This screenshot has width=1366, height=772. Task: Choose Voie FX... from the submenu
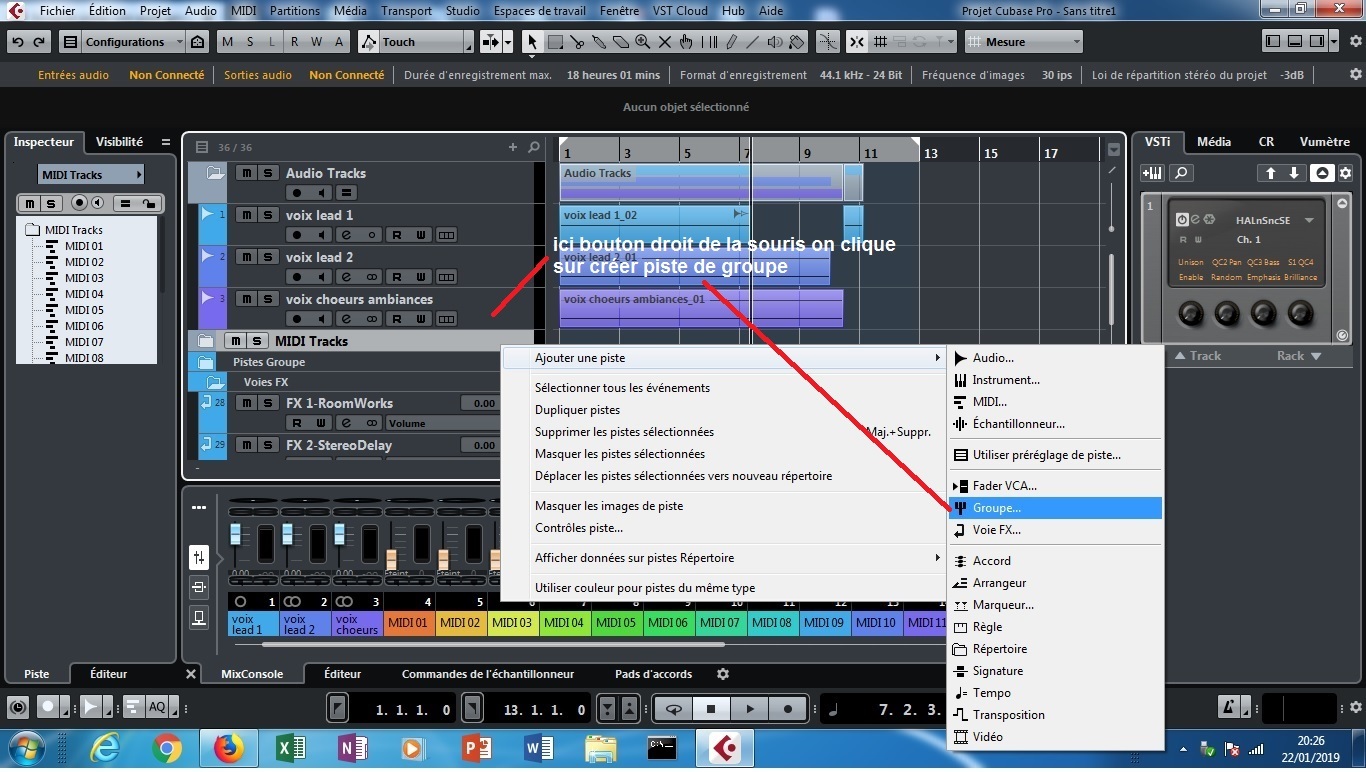[x=1056, y=530]
